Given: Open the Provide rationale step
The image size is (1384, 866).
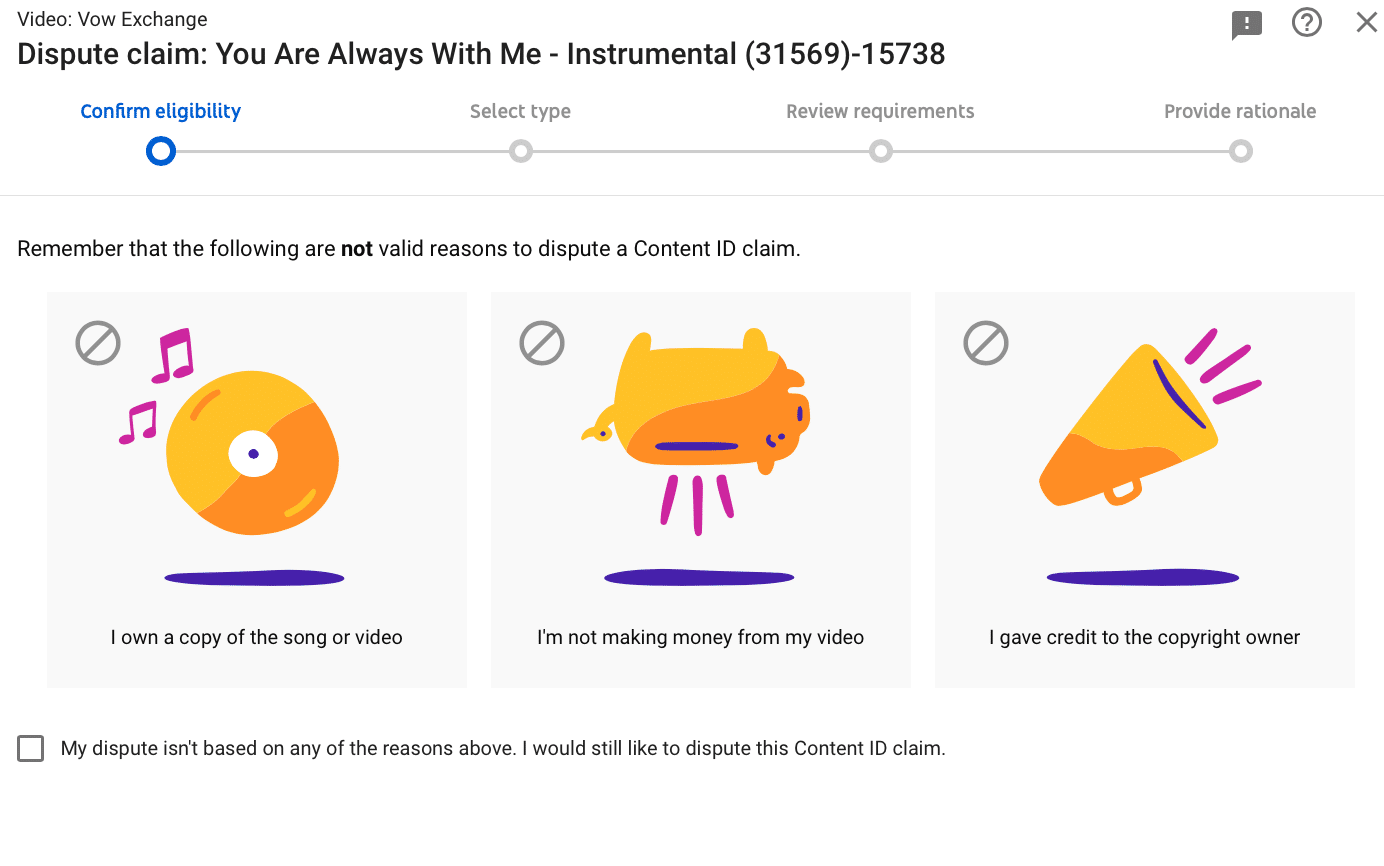Looking at the screenshot, I should pyautogui.click(x=1240, y=111).
